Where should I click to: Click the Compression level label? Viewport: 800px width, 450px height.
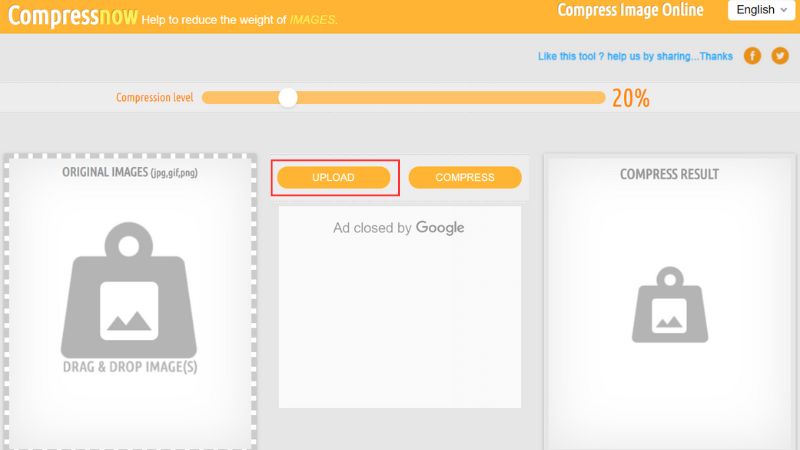pos(155,97)
